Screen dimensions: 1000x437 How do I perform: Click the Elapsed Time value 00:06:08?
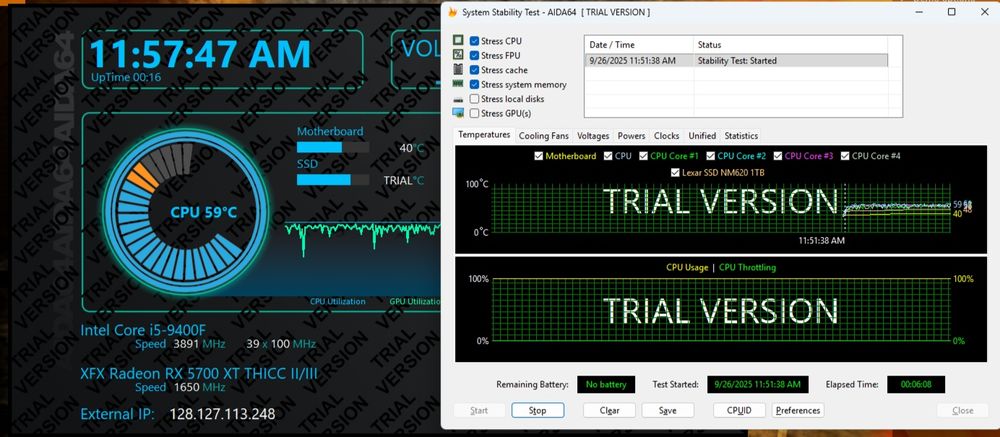916,385
